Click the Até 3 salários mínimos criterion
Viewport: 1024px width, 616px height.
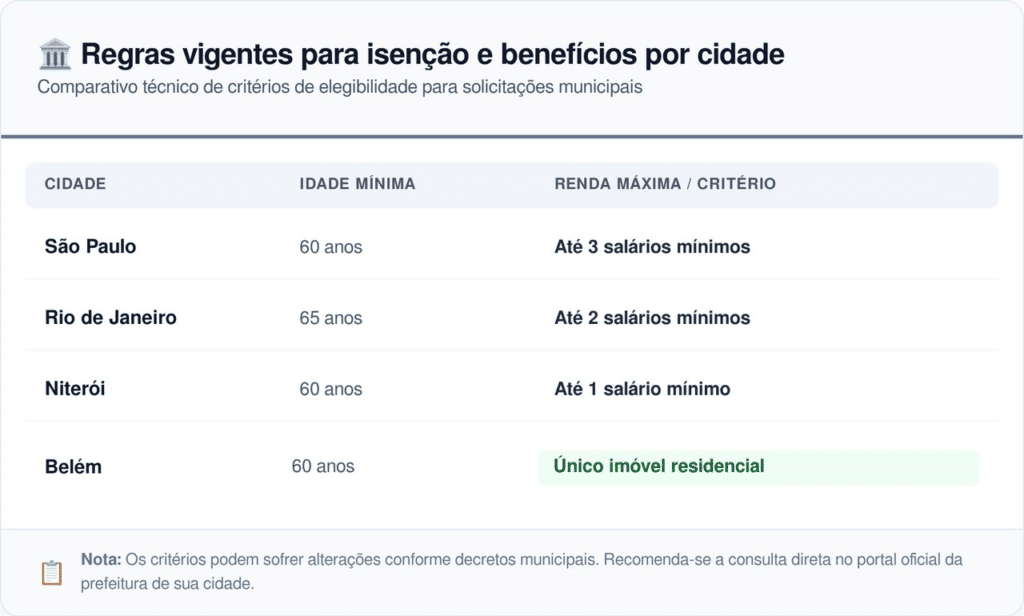(x=652, y=246)
